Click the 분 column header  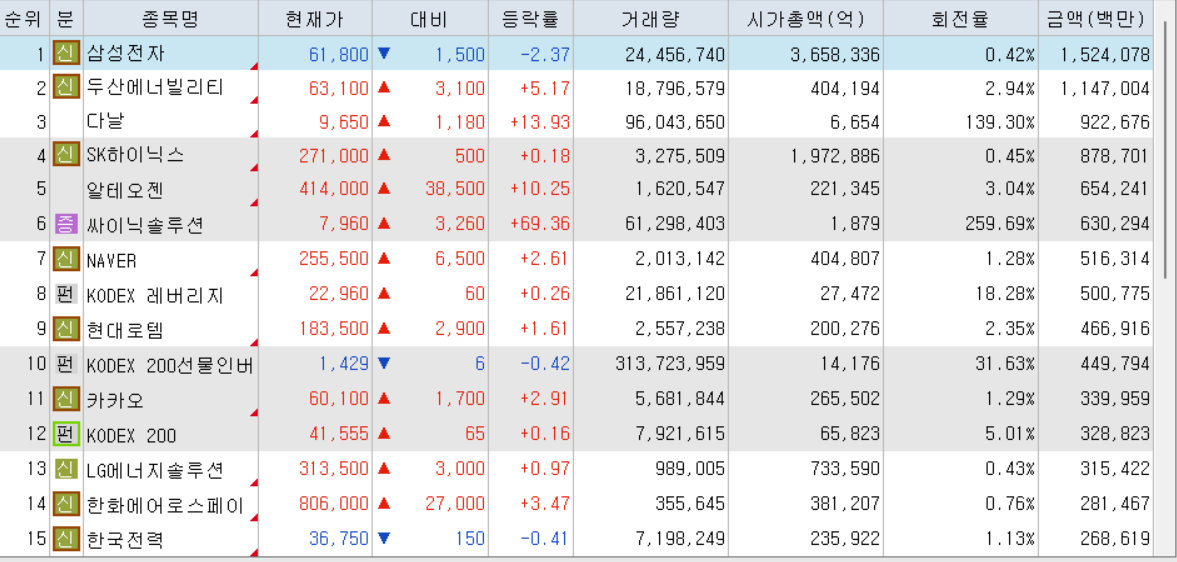(x=66, y=18)
